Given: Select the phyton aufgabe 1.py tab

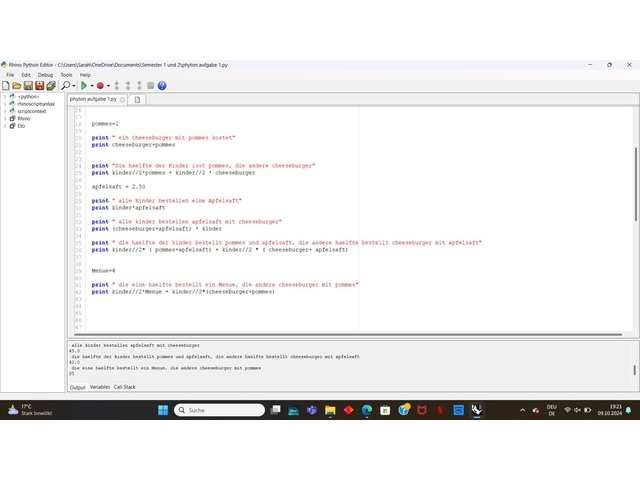Looking at the screenshot, I should pos(93,99).
